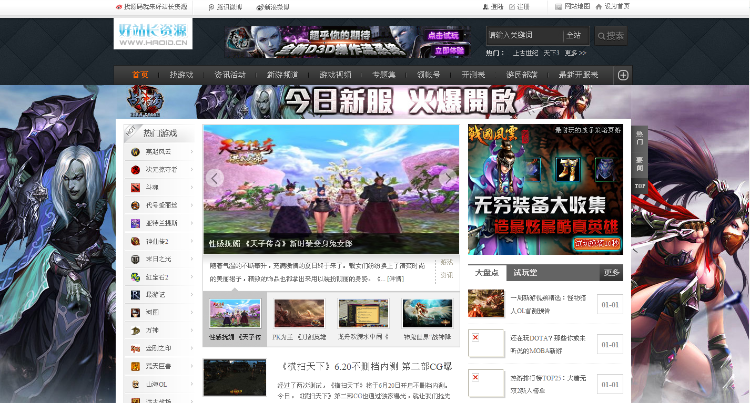
Task: Select the winged warrior carousel thumbnail
Action: [428, 313]
